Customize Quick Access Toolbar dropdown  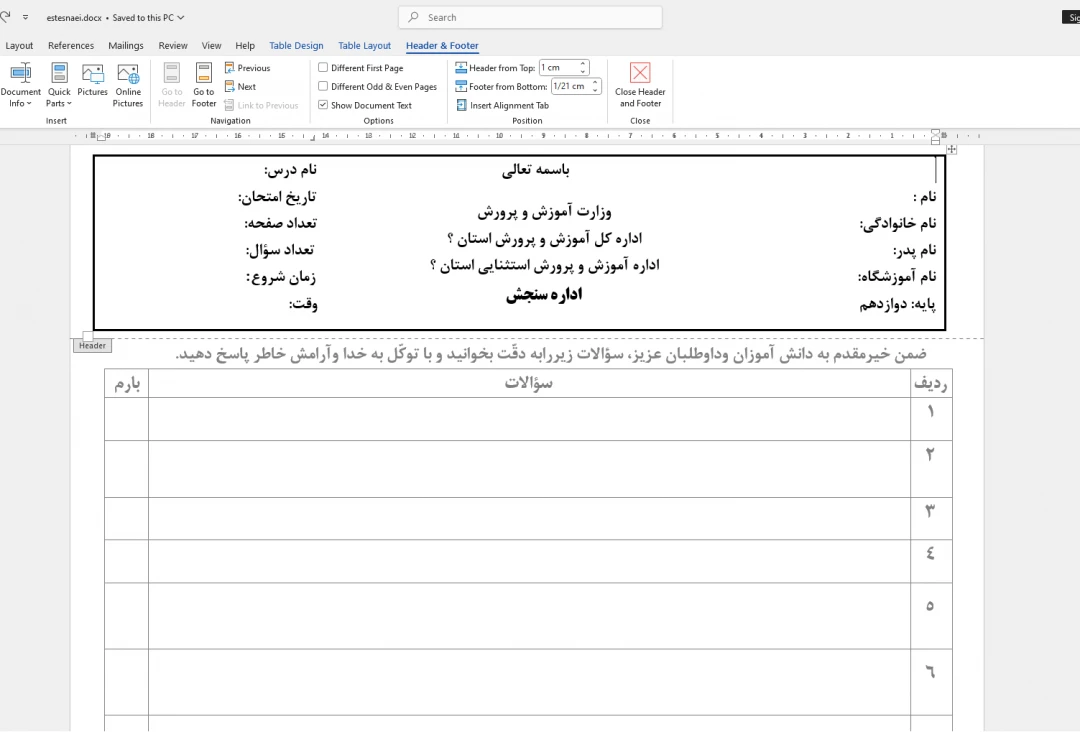pyautogui.click(x=25, y=17)
